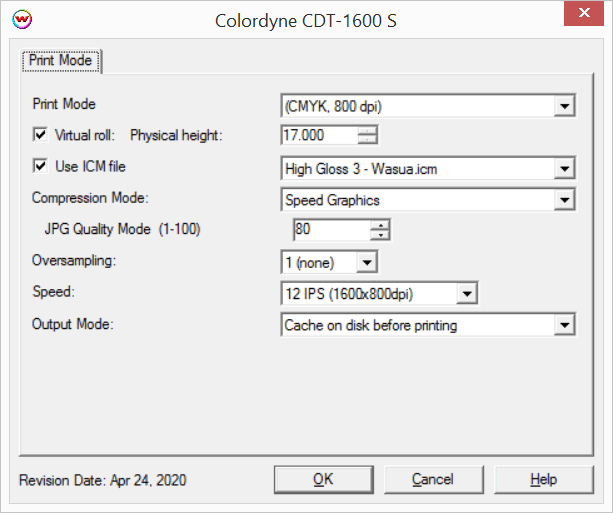
Task: Open the Oversampling dropdown 1 (none)
Action: click(329, 262)
